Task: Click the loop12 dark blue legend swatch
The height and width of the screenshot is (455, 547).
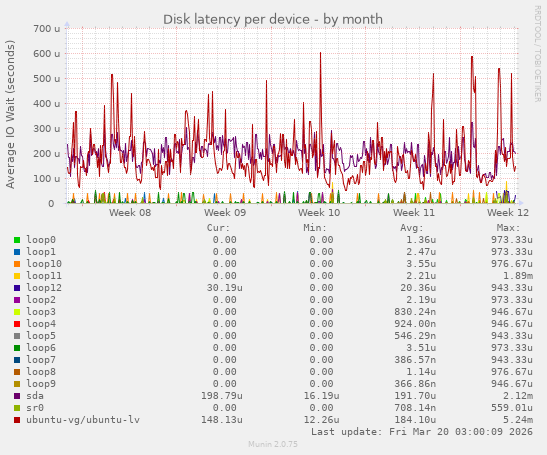Action: point(17,288)
